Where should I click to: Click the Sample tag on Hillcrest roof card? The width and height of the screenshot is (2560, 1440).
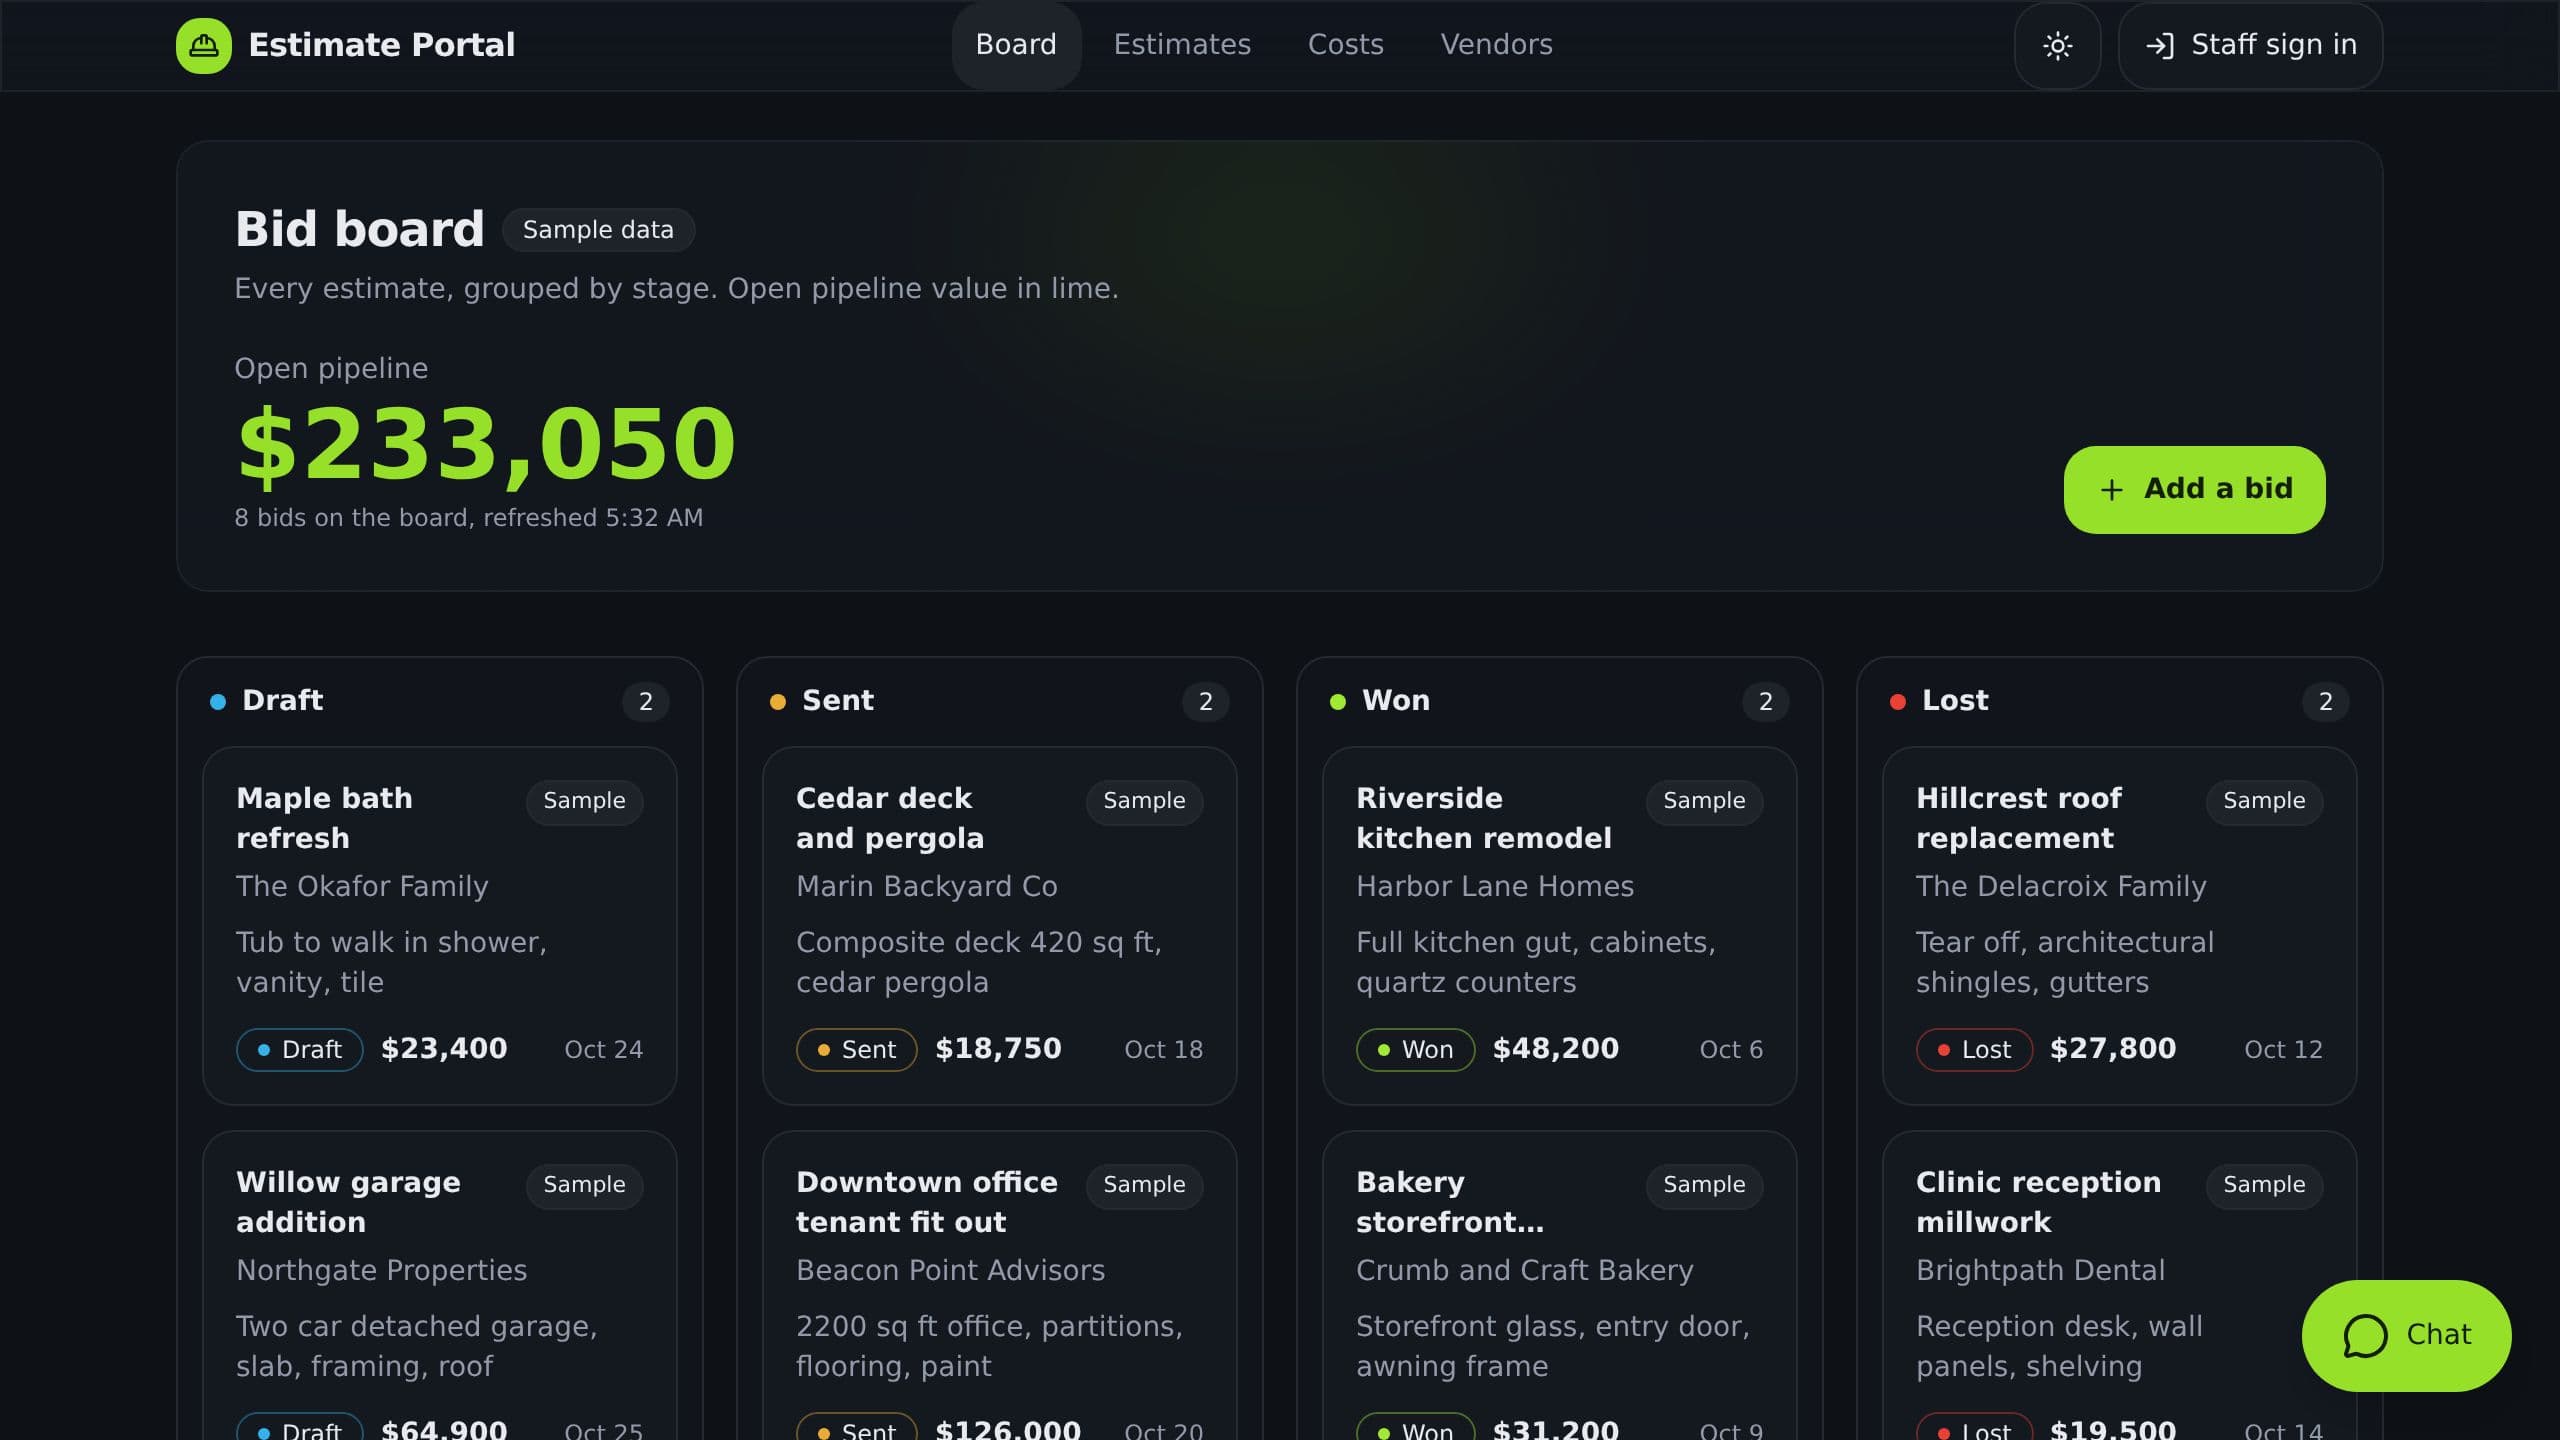pyautogui.click(x=2264, y=802)
